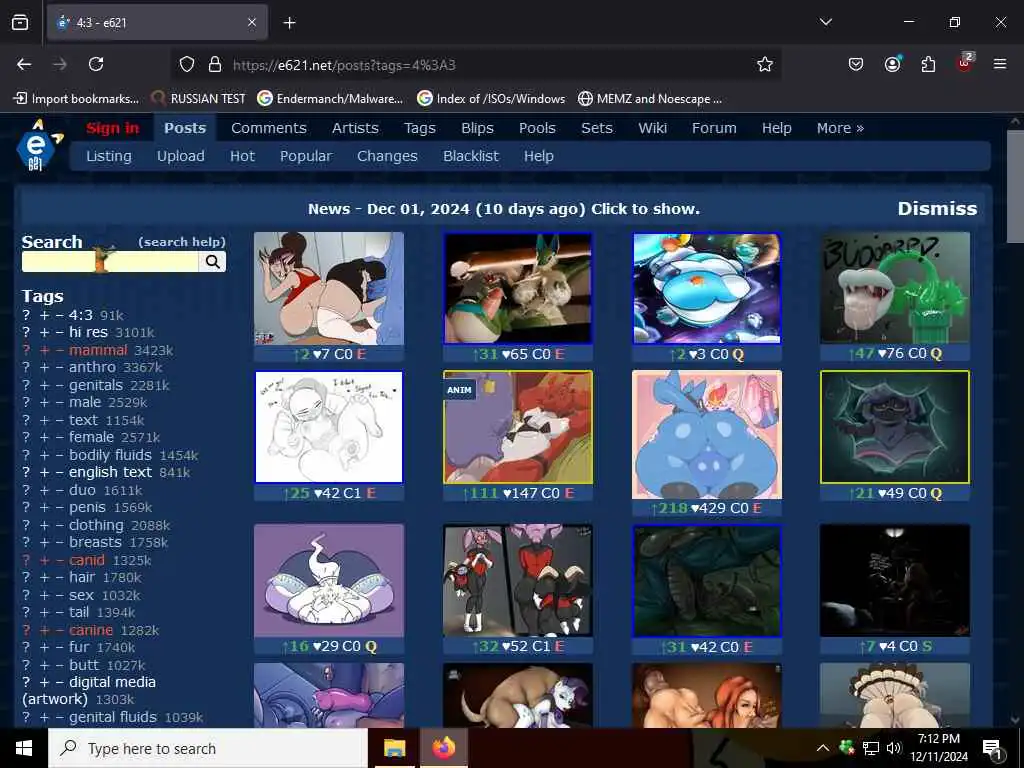Click the taskbar 'Type here to search' box
Image resolution: width=1024 pixels, height=768 pixels.
(x=208, y=748)
